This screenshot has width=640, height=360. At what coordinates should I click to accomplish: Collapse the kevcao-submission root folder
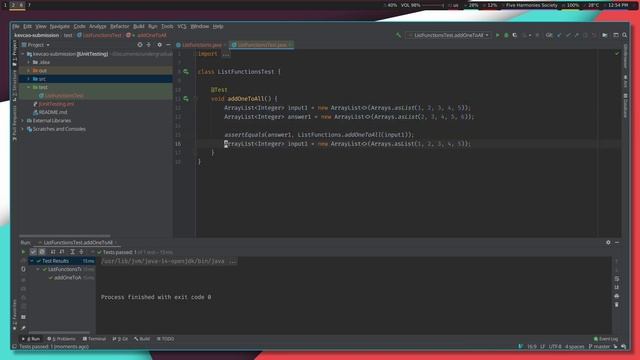tap(23, 54)
